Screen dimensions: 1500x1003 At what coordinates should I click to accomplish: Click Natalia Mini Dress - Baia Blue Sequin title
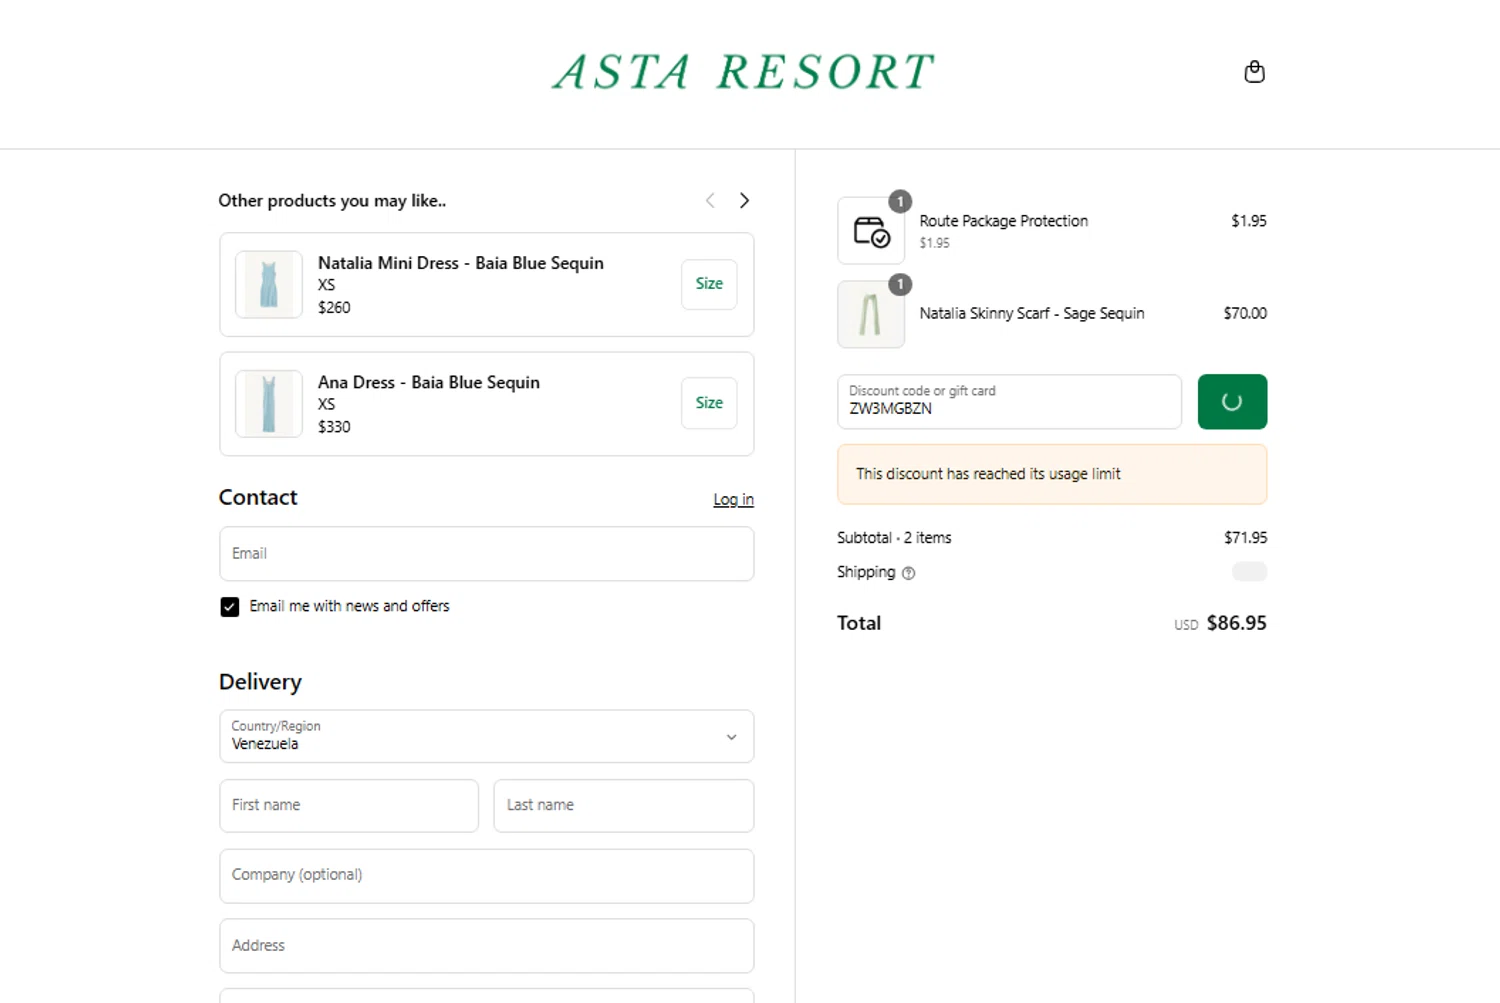[461, 263]
